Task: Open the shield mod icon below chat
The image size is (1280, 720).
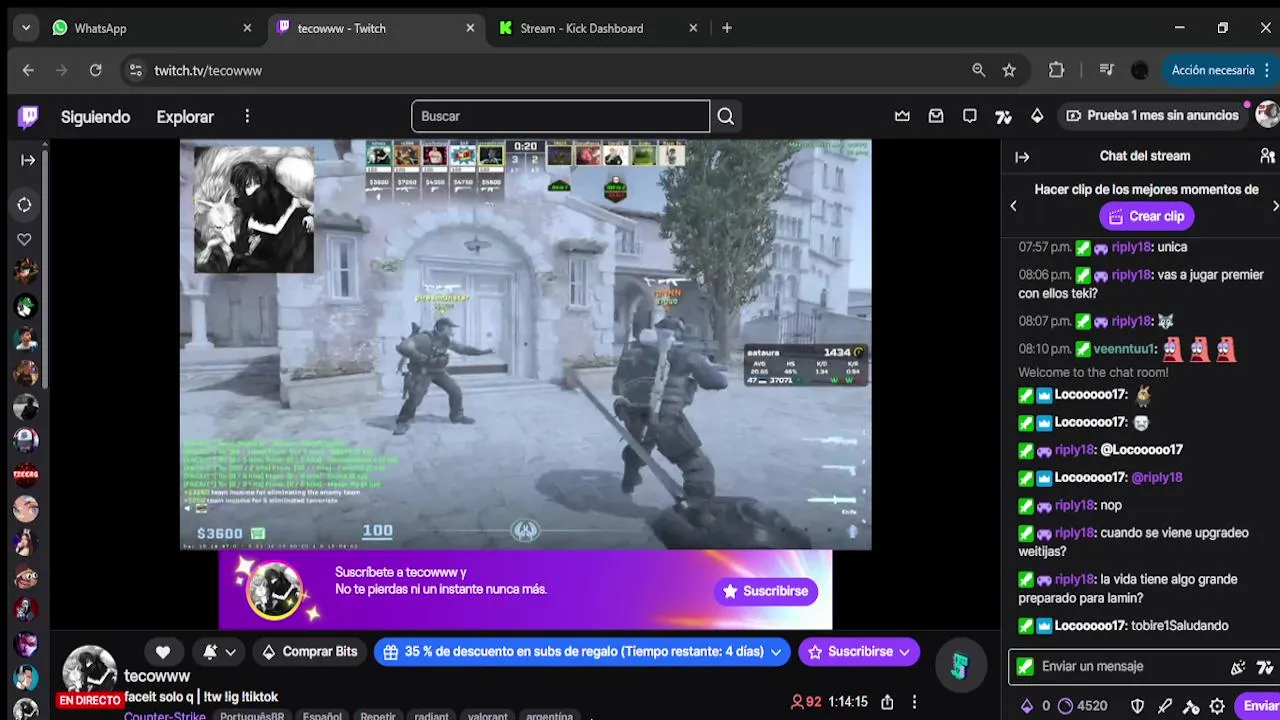Action: click(x=1137, y=706)
